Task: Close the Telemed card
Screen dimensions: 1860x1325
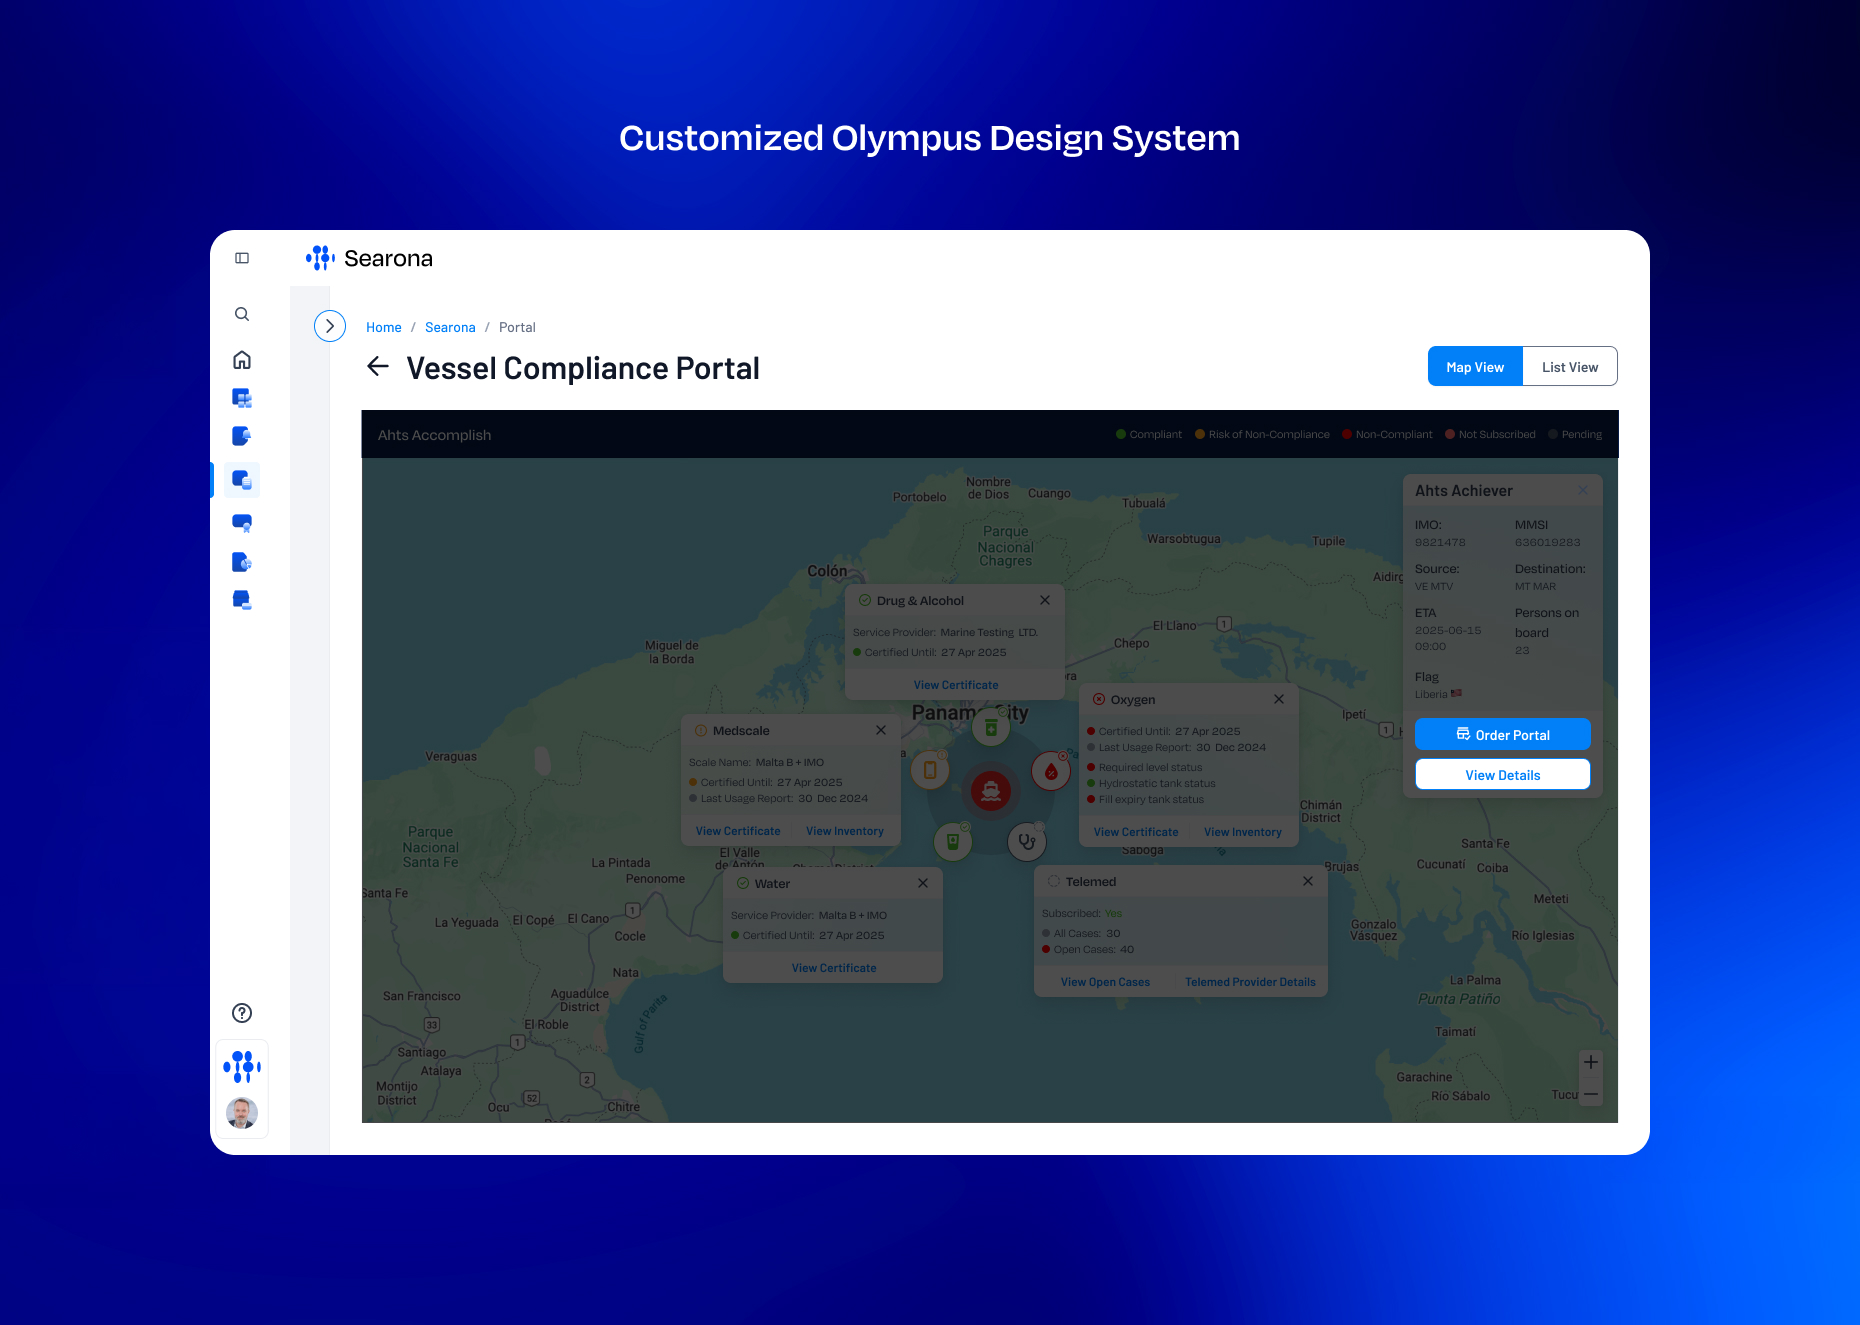Action: [1308, 881]
